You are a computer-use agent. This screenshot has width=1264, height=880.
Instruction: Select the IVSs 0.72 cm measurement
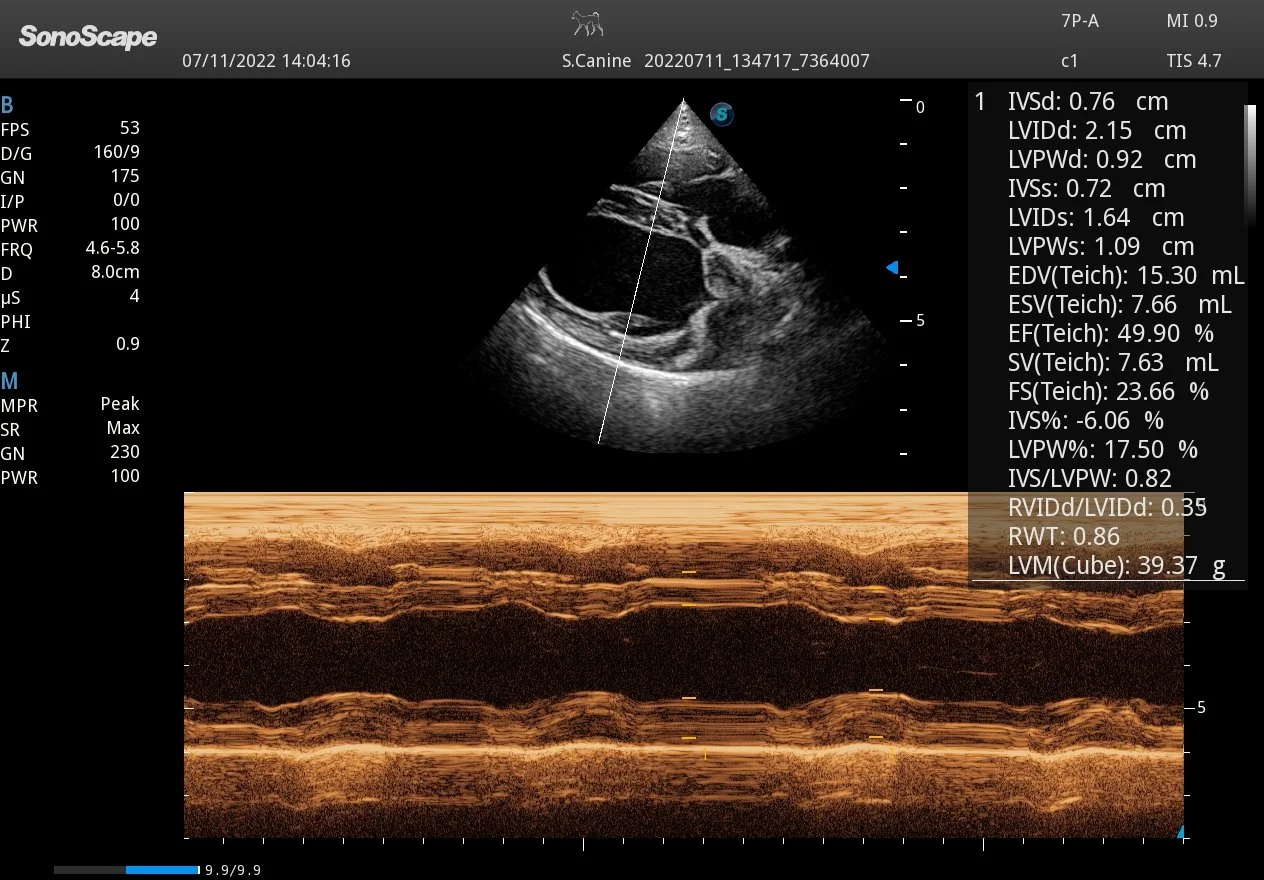click(1087, 189)
